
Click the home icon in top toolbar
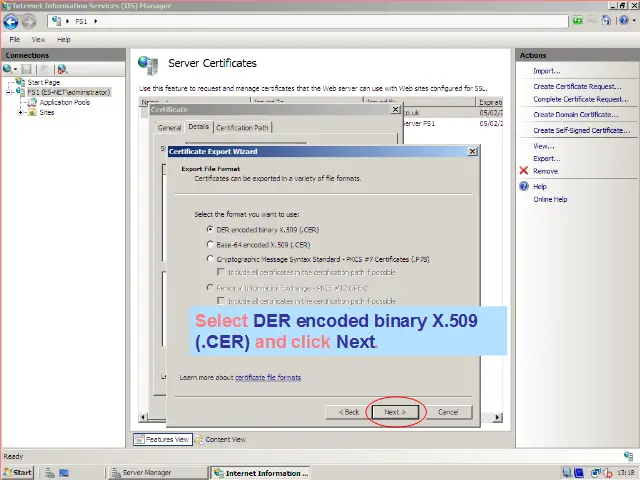click(607, 20)
